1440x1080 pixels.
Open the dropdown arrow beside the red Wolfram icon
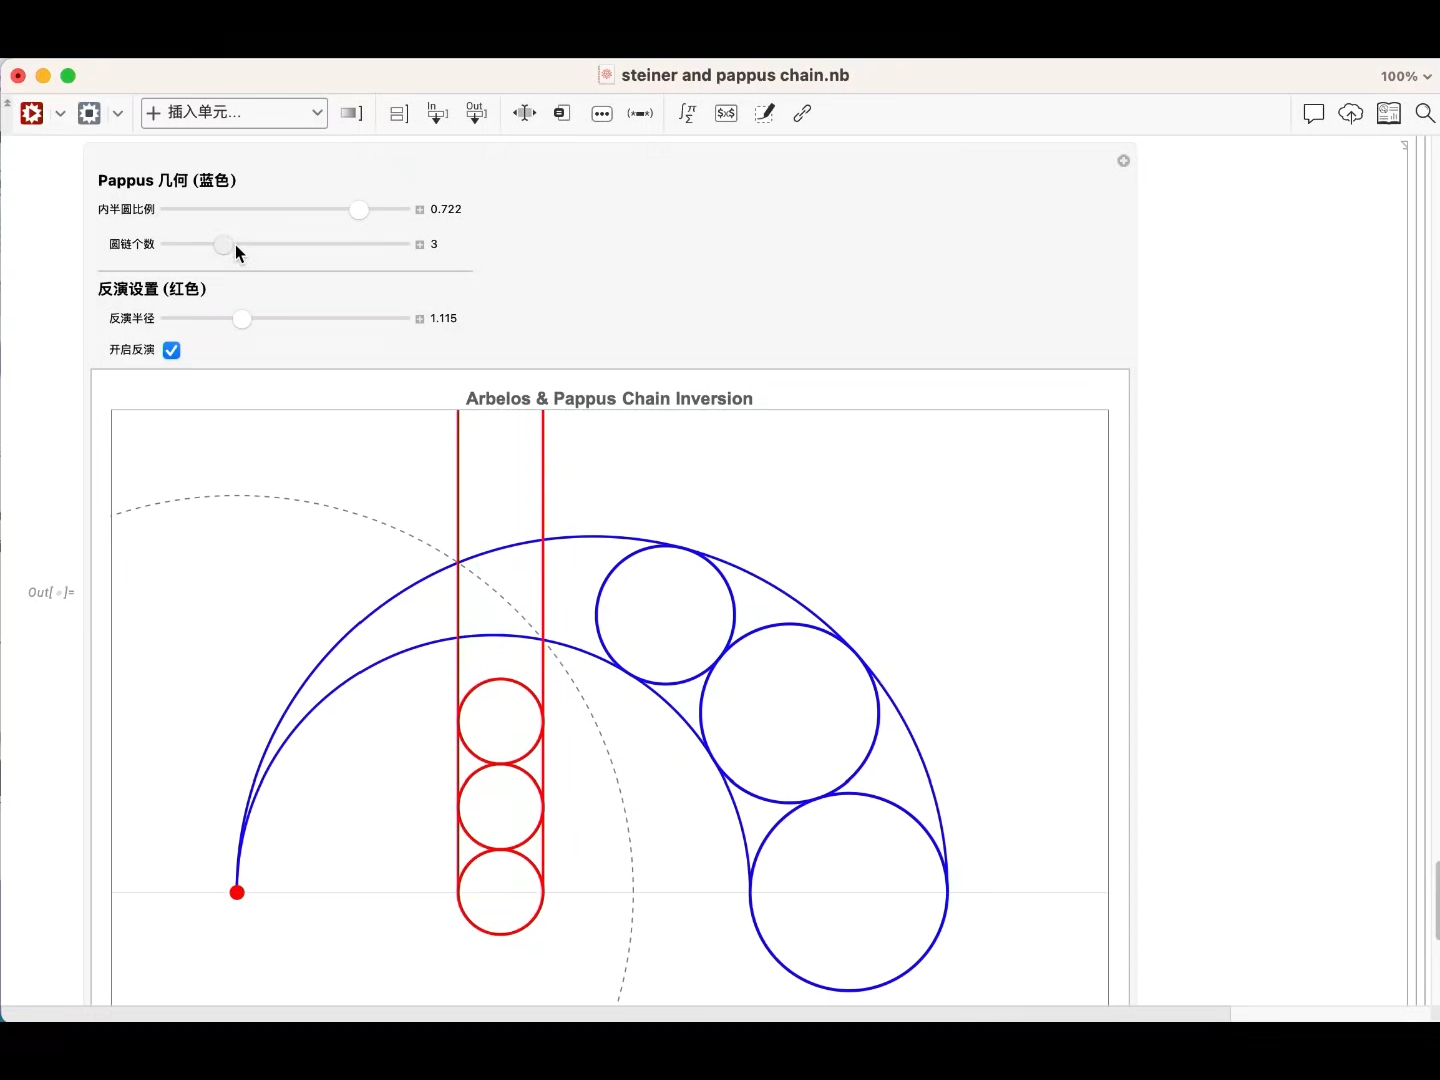coord(60,114)
